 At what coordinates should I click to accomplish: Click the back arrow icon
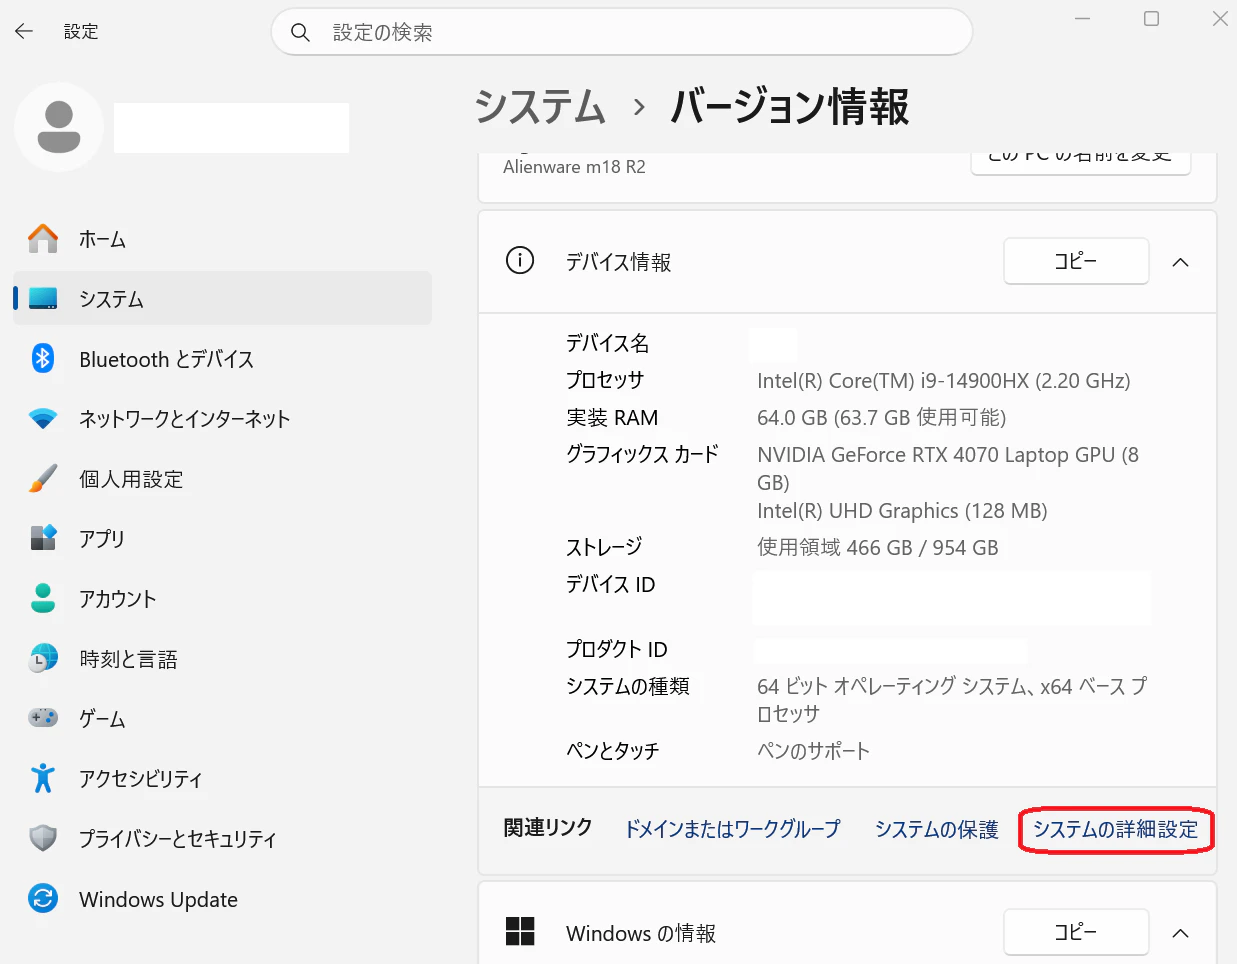click(x=24, y=32)
